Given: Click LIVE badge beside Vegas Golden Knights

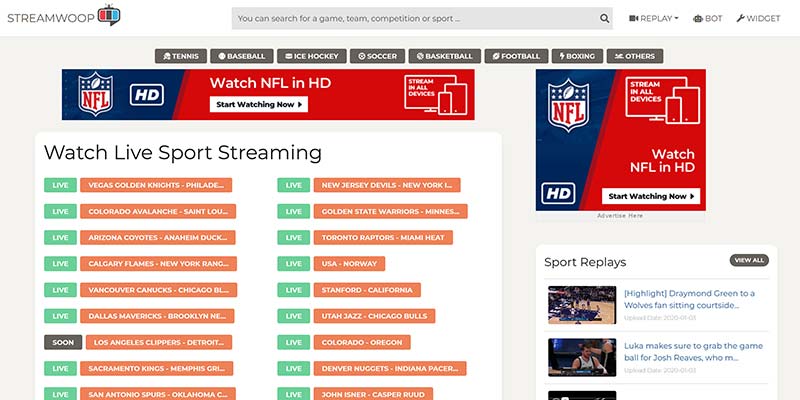Looking at the screenshot, I should pos(60,185).
